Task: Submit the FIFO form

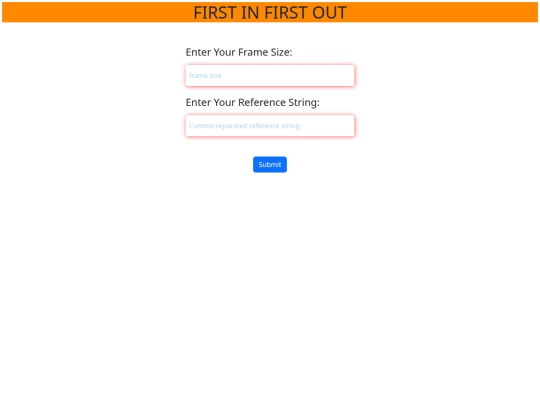Action: click(270, 165)
